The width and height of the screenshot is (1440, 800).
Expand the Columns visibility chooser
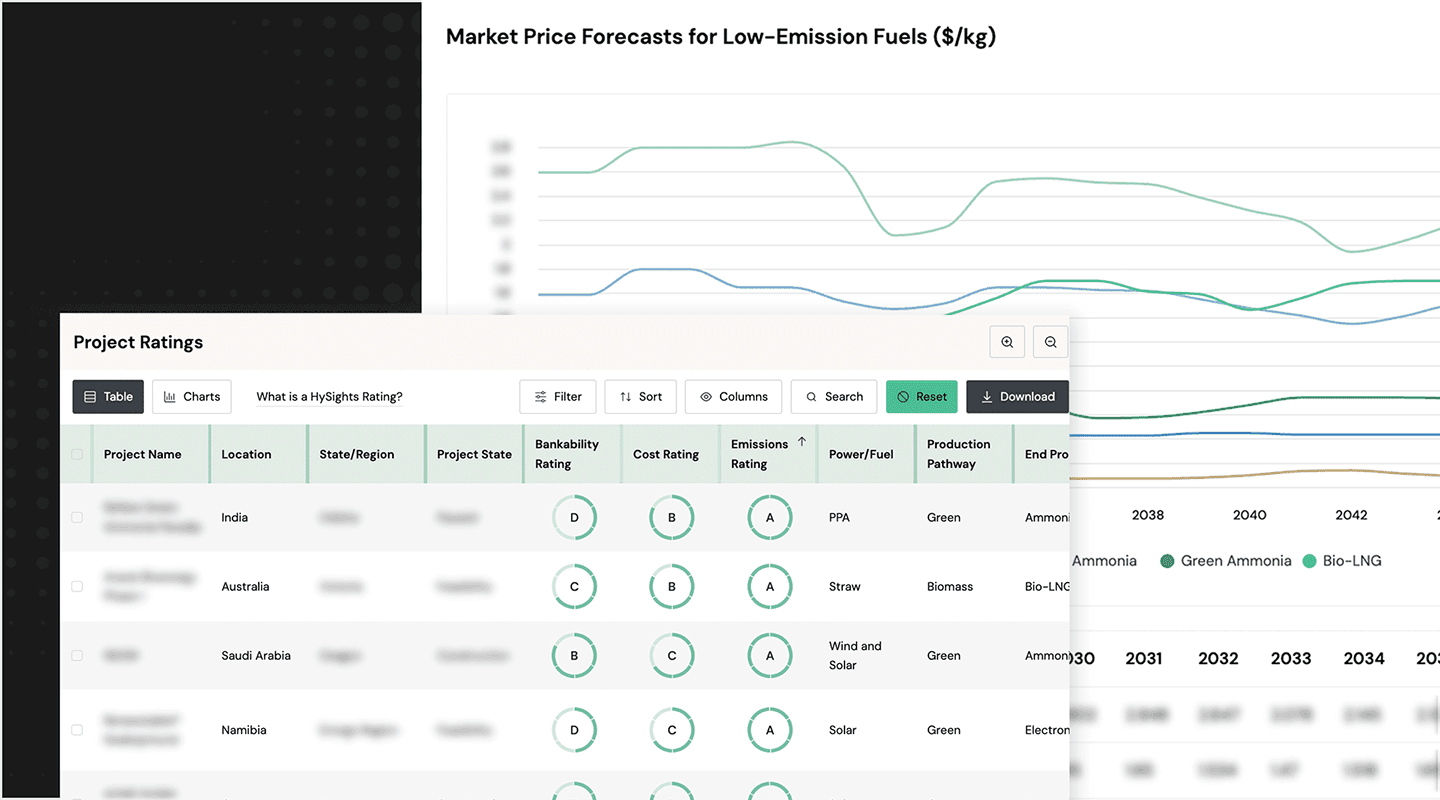tap(733, 397)
